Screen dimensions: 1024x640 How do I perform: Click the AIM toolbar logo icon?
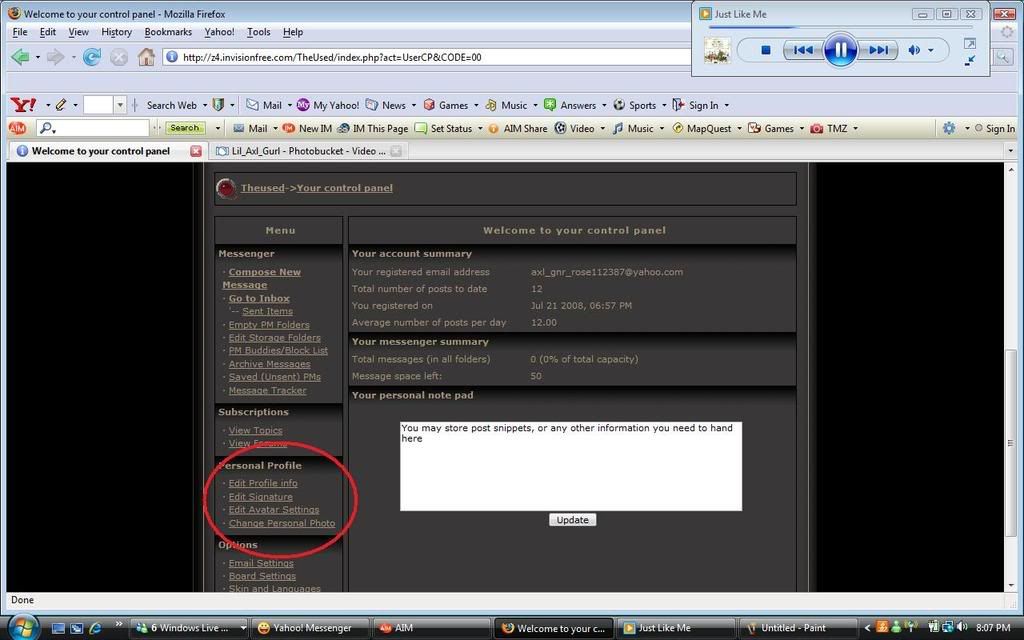pyautogui.click(x=17, y=128)
